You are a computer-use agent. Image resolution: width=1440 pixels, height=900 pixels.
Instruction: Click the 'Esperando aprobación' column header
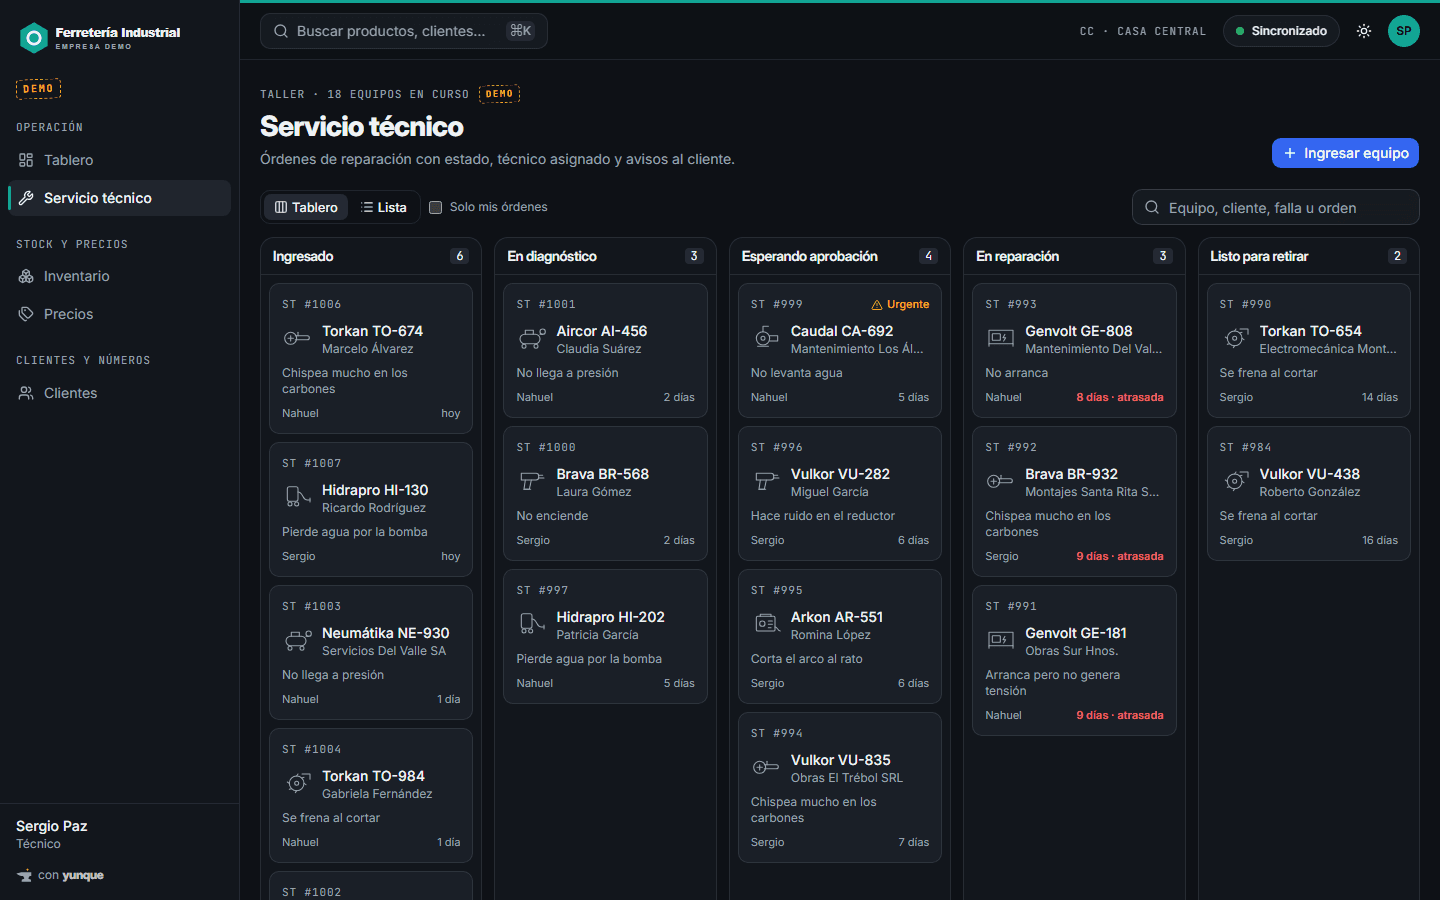point(839,256)
